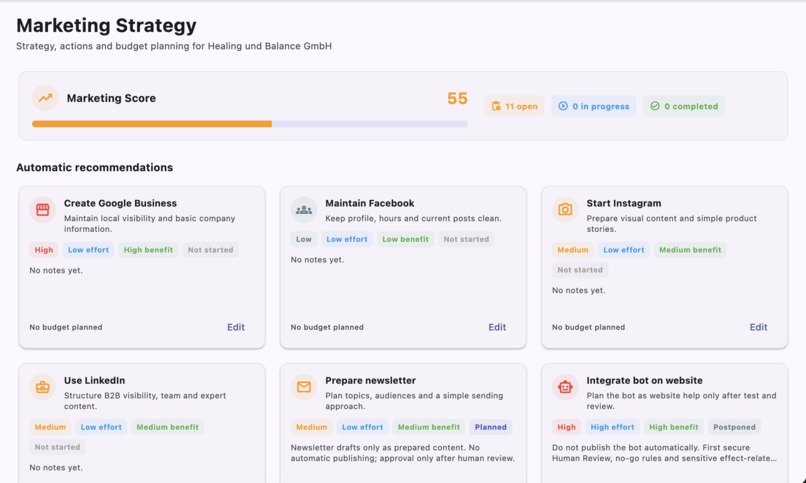Click the Automatic recommendations heading
This screenshot has width=806, height=483.
(95, 168)
